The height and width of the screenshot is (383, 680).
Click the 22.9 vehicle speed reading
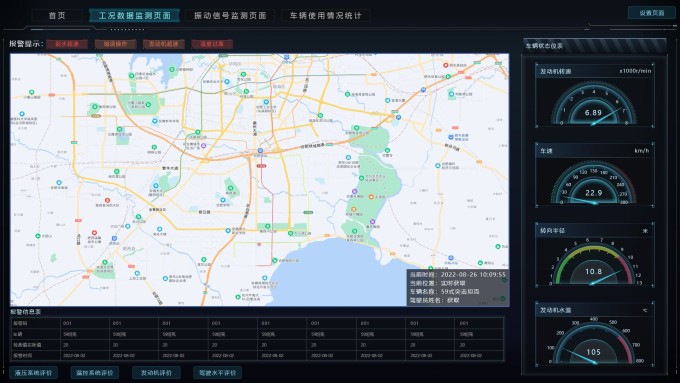click(x=593, y=193)
